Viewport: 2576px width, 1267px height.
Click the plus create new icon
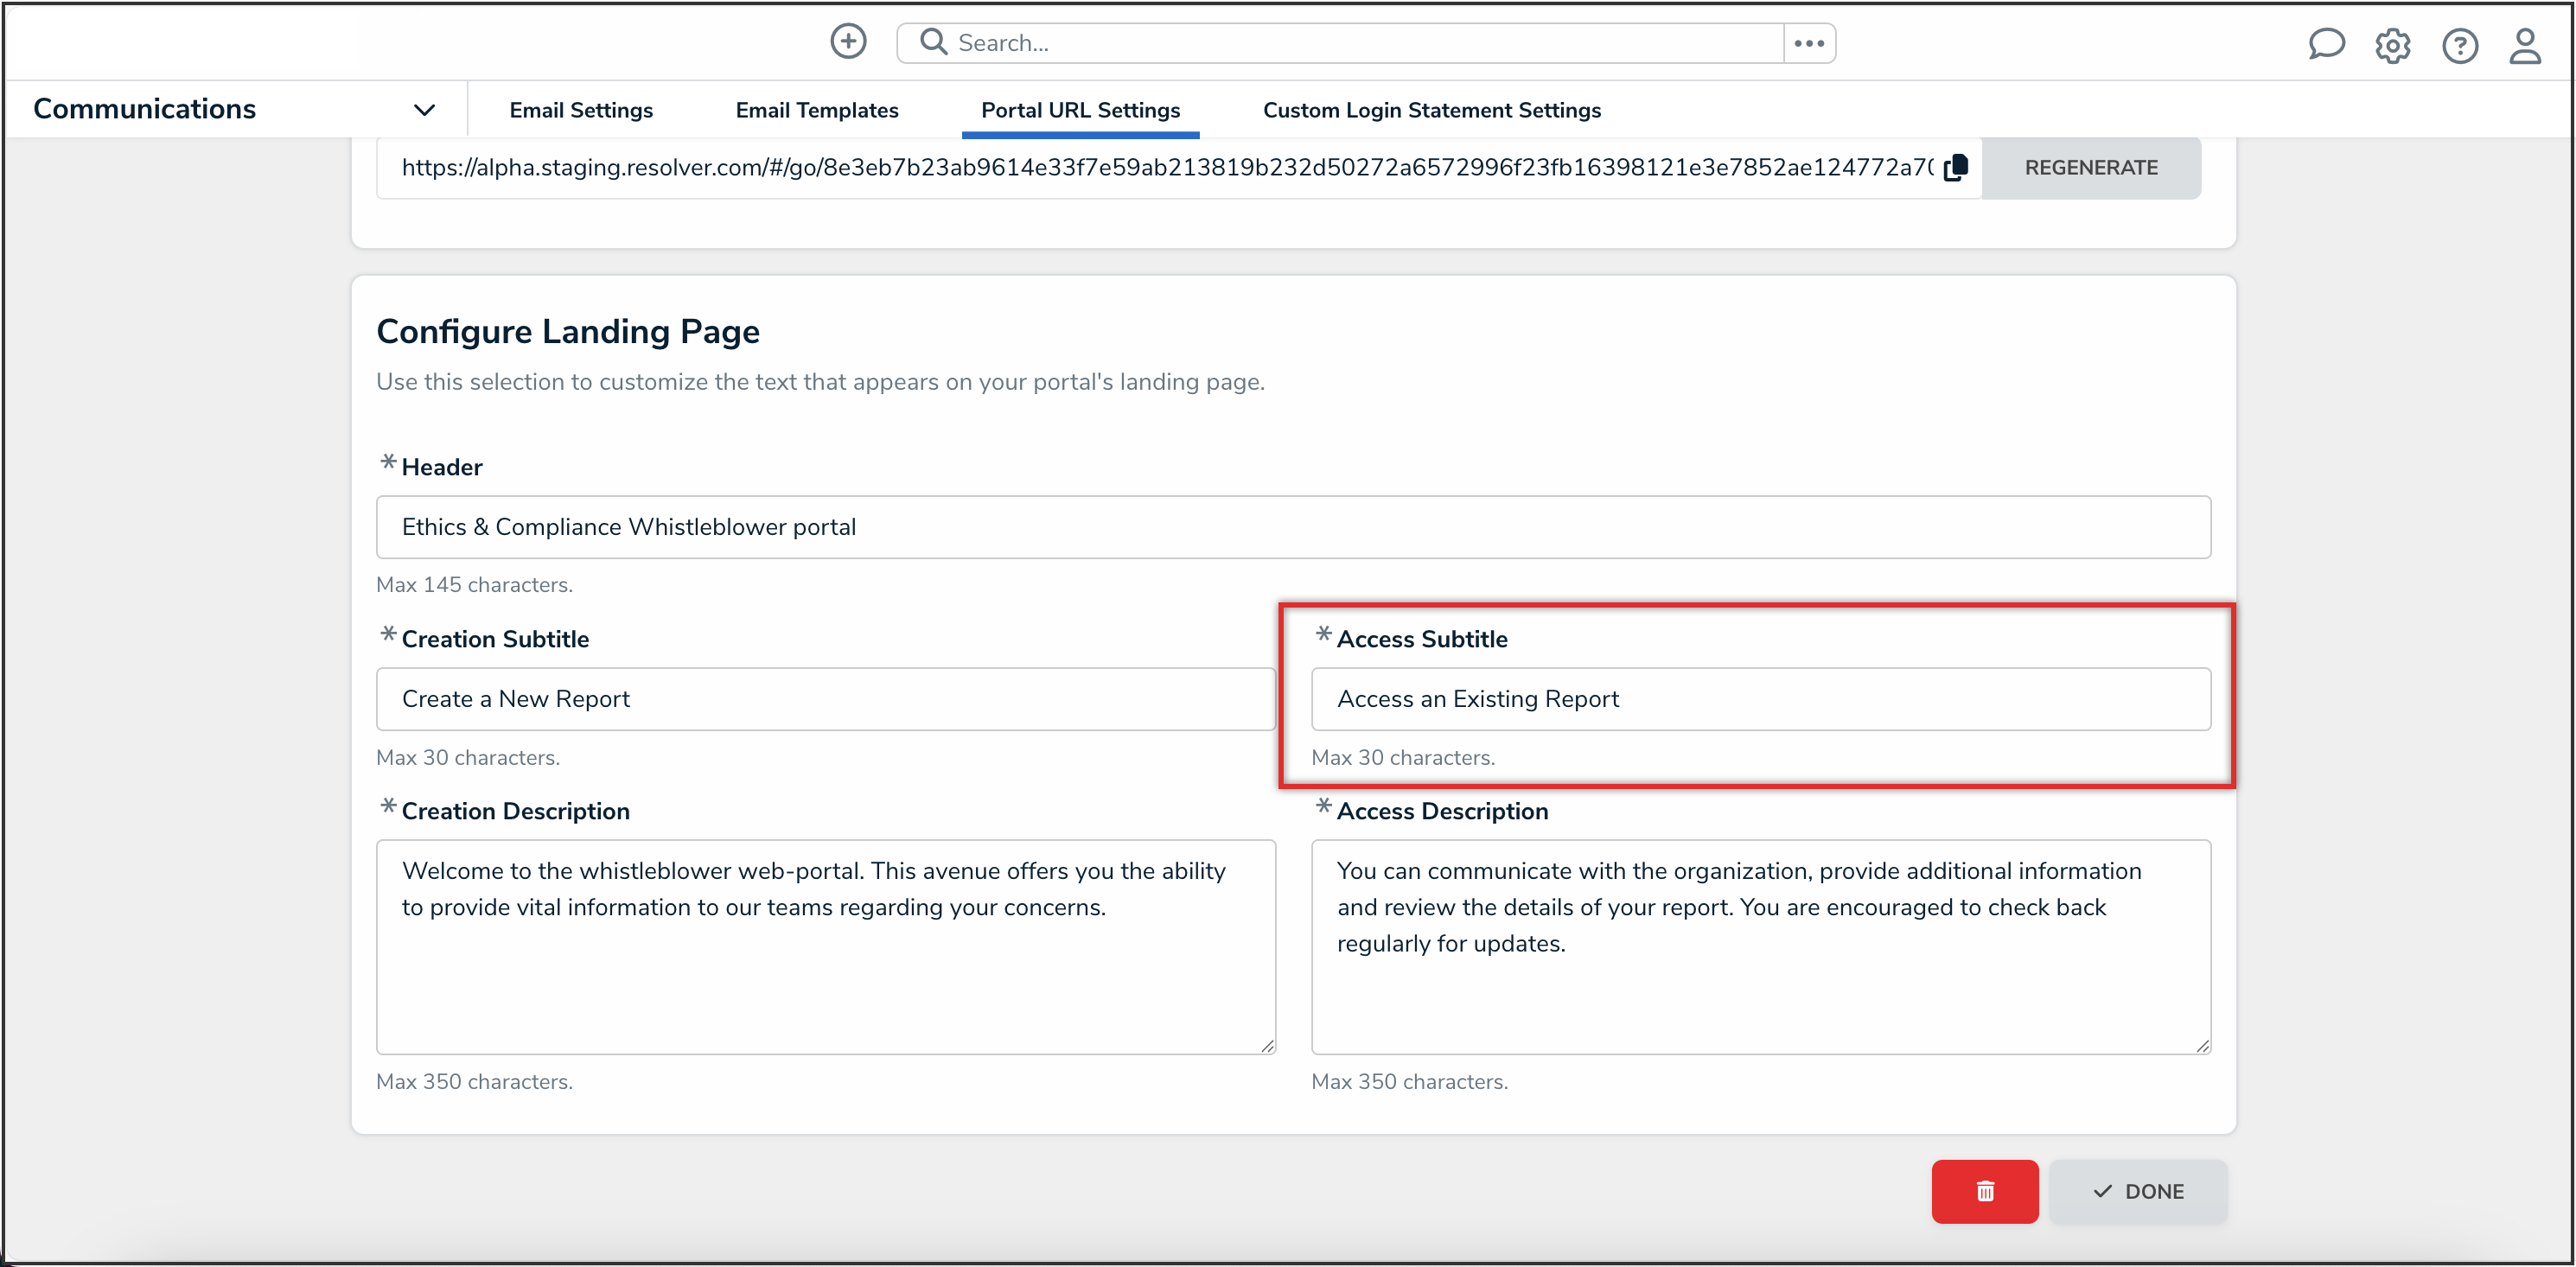pyautogui.click(x=848, y=42)
